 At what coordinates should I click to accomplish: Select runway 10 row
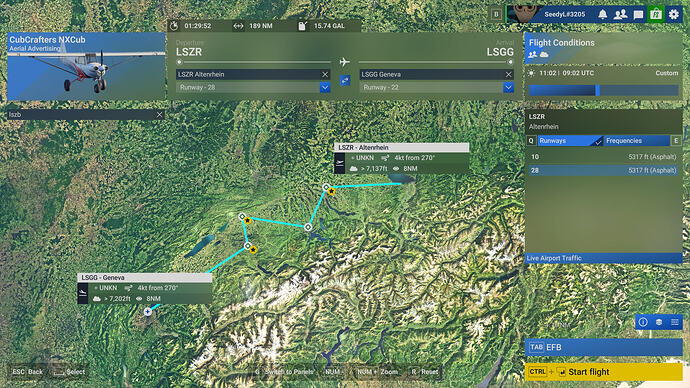[603, 157]
